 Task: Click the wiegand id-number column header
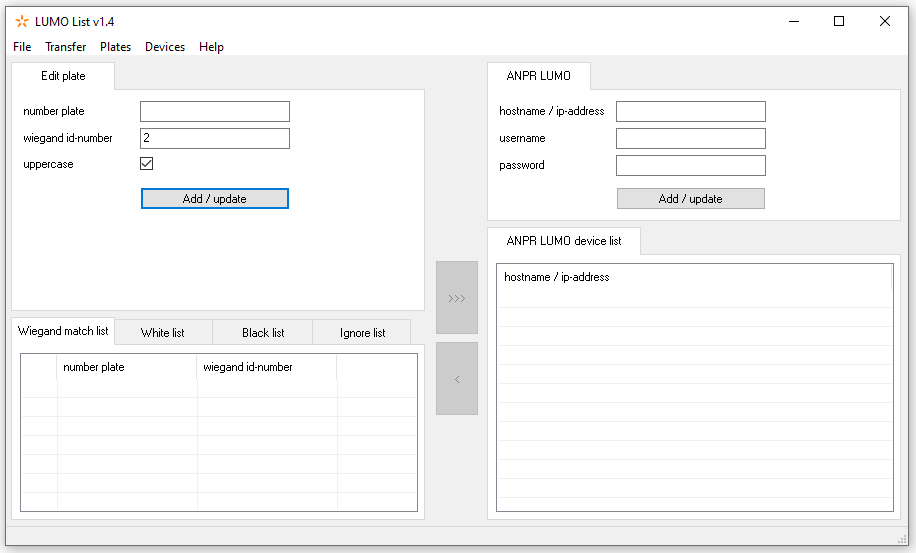[267, 367]
